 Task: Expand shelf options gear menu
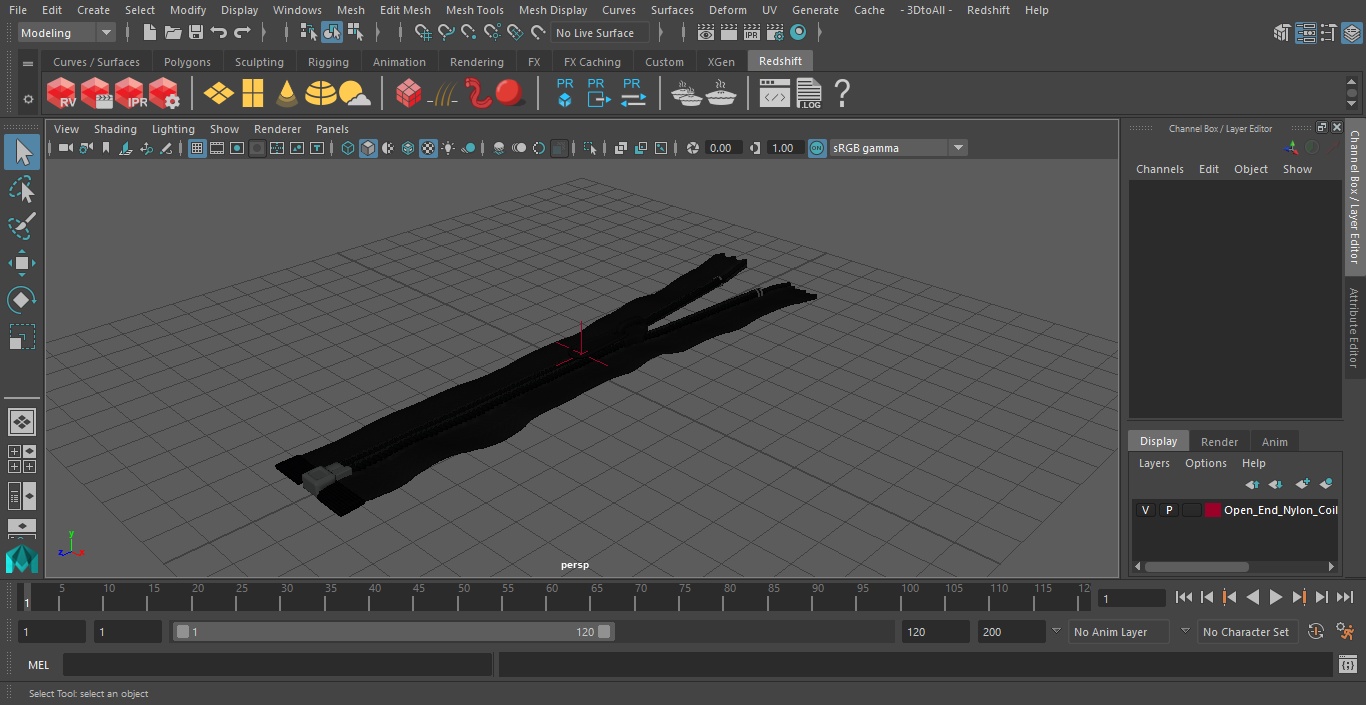(x=27, y=98)
